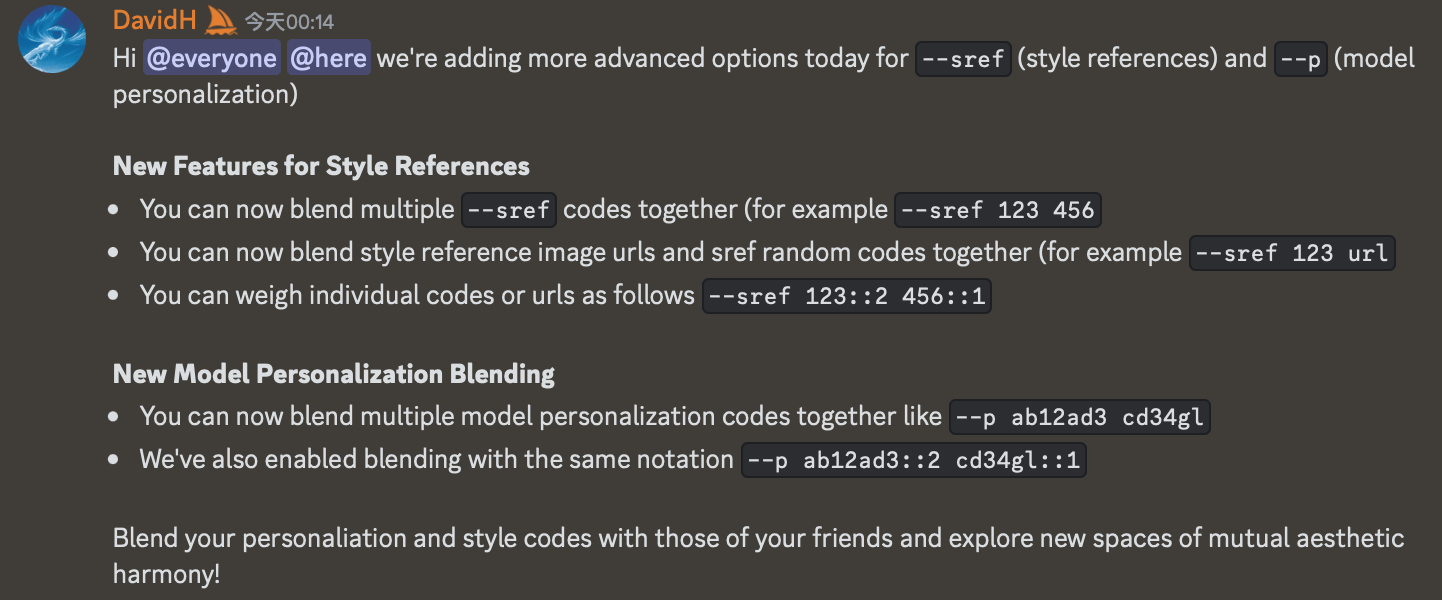The width and height of the screenshot is (1442, 600).
Task: Click the @here mention
Action: [329, 58]
